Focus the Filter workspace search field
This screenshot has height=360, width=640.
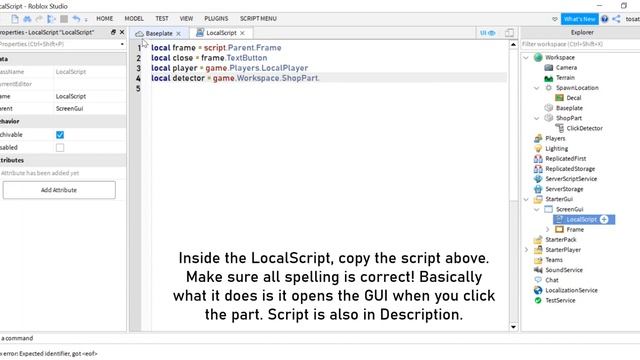[580, 44]
